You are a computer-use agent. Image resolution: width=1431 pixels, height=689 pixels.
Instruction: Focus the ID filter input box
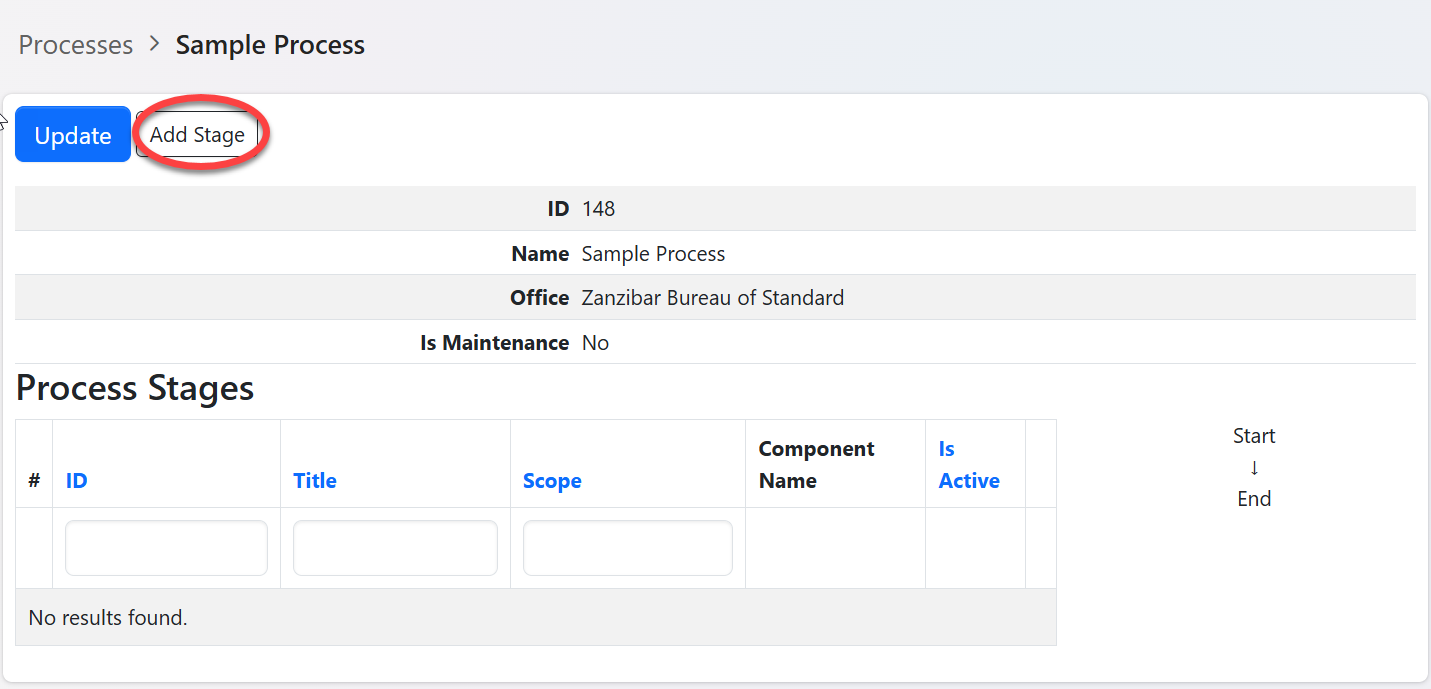pyautogui.click(x=166, y=548)
